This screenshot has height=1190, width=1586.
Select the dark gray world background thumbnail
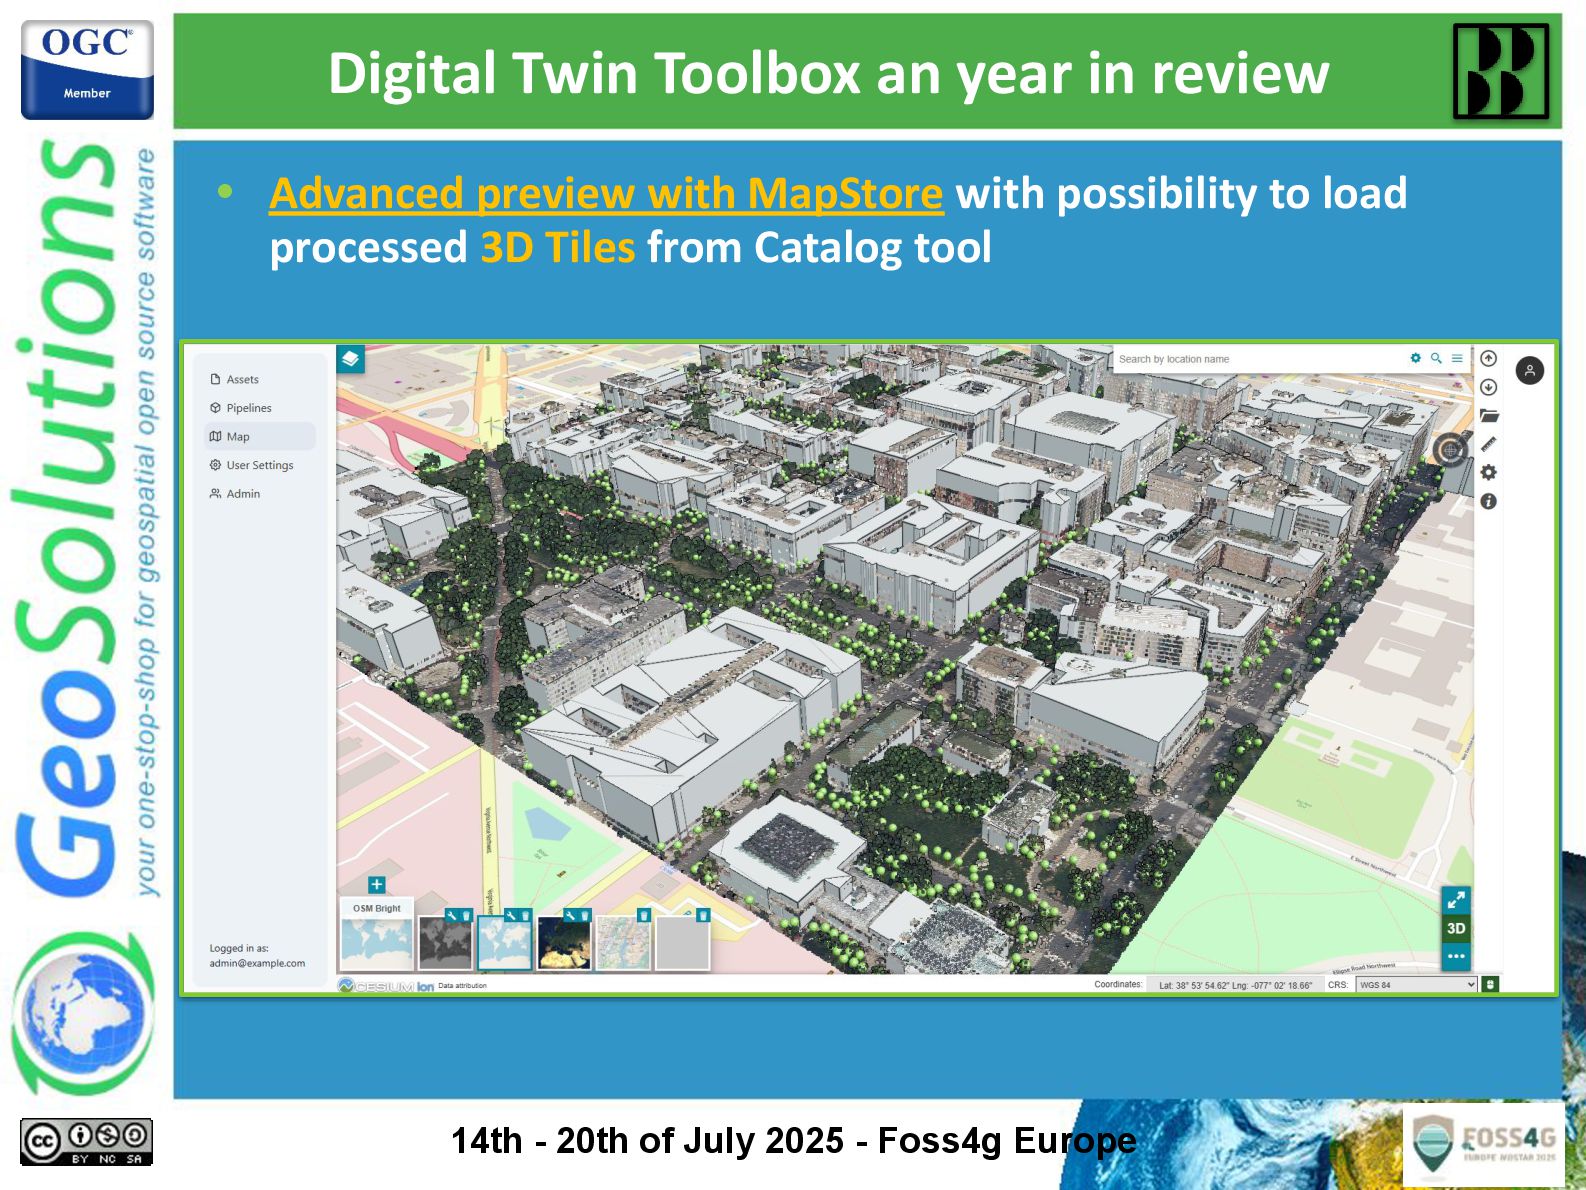(445, 943)
